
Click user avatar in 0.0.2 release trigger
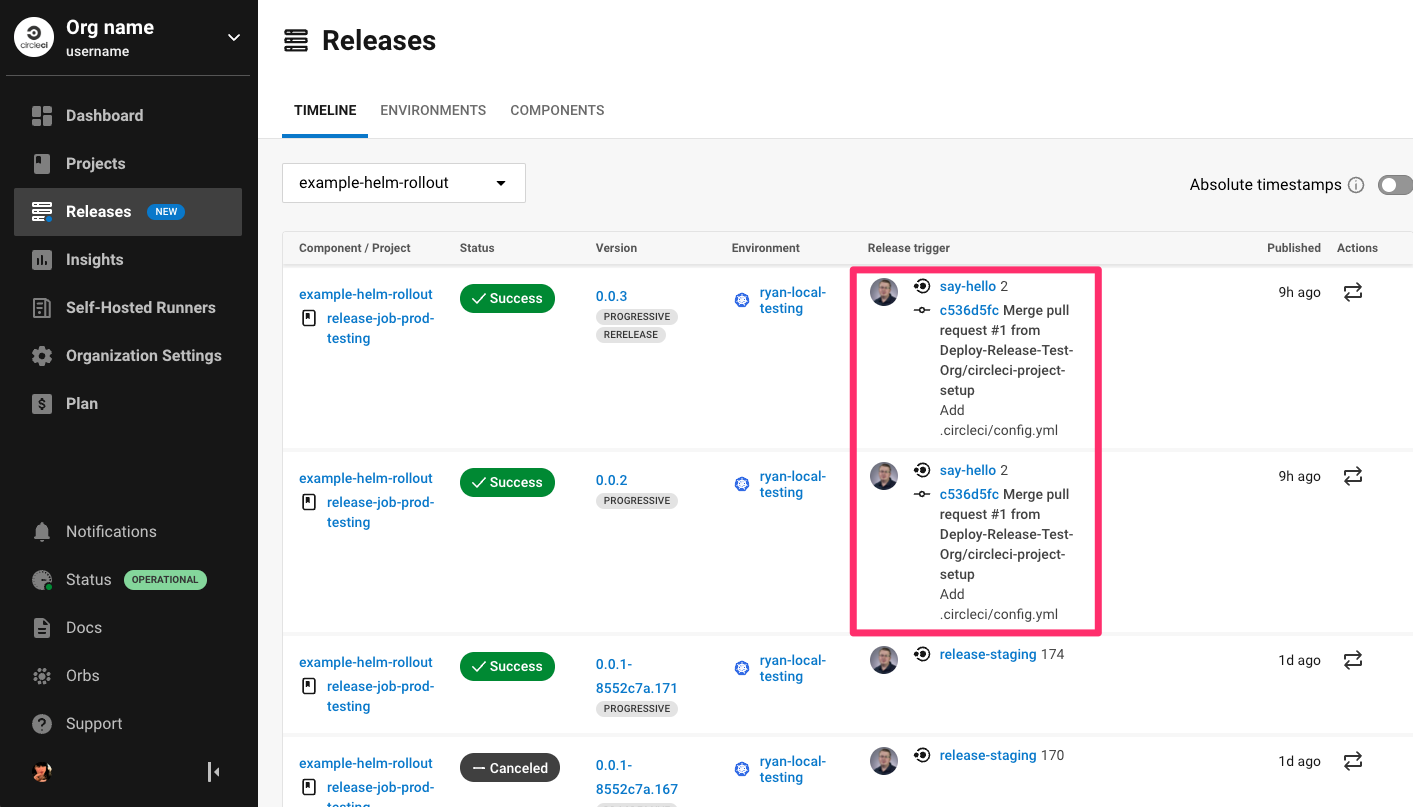884,476
